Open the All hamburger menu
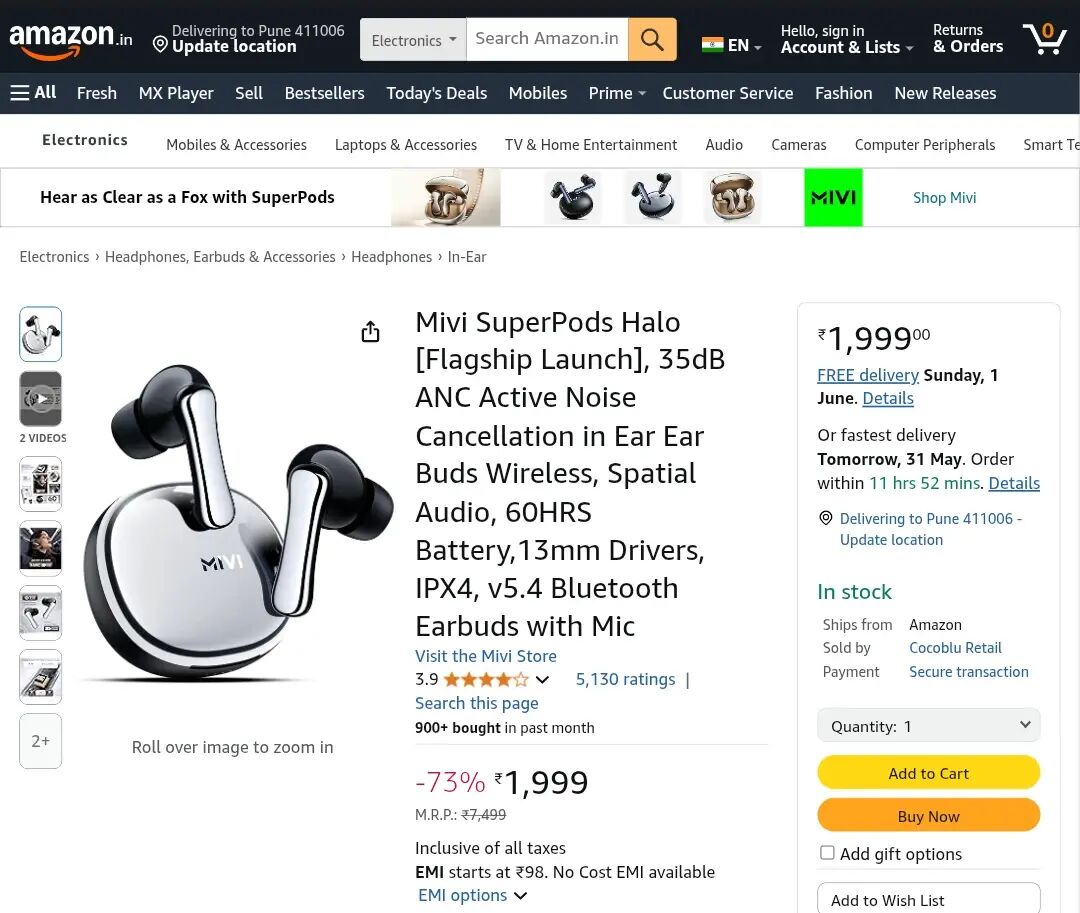Screen dimensions: 1080x913 point(33,93)
